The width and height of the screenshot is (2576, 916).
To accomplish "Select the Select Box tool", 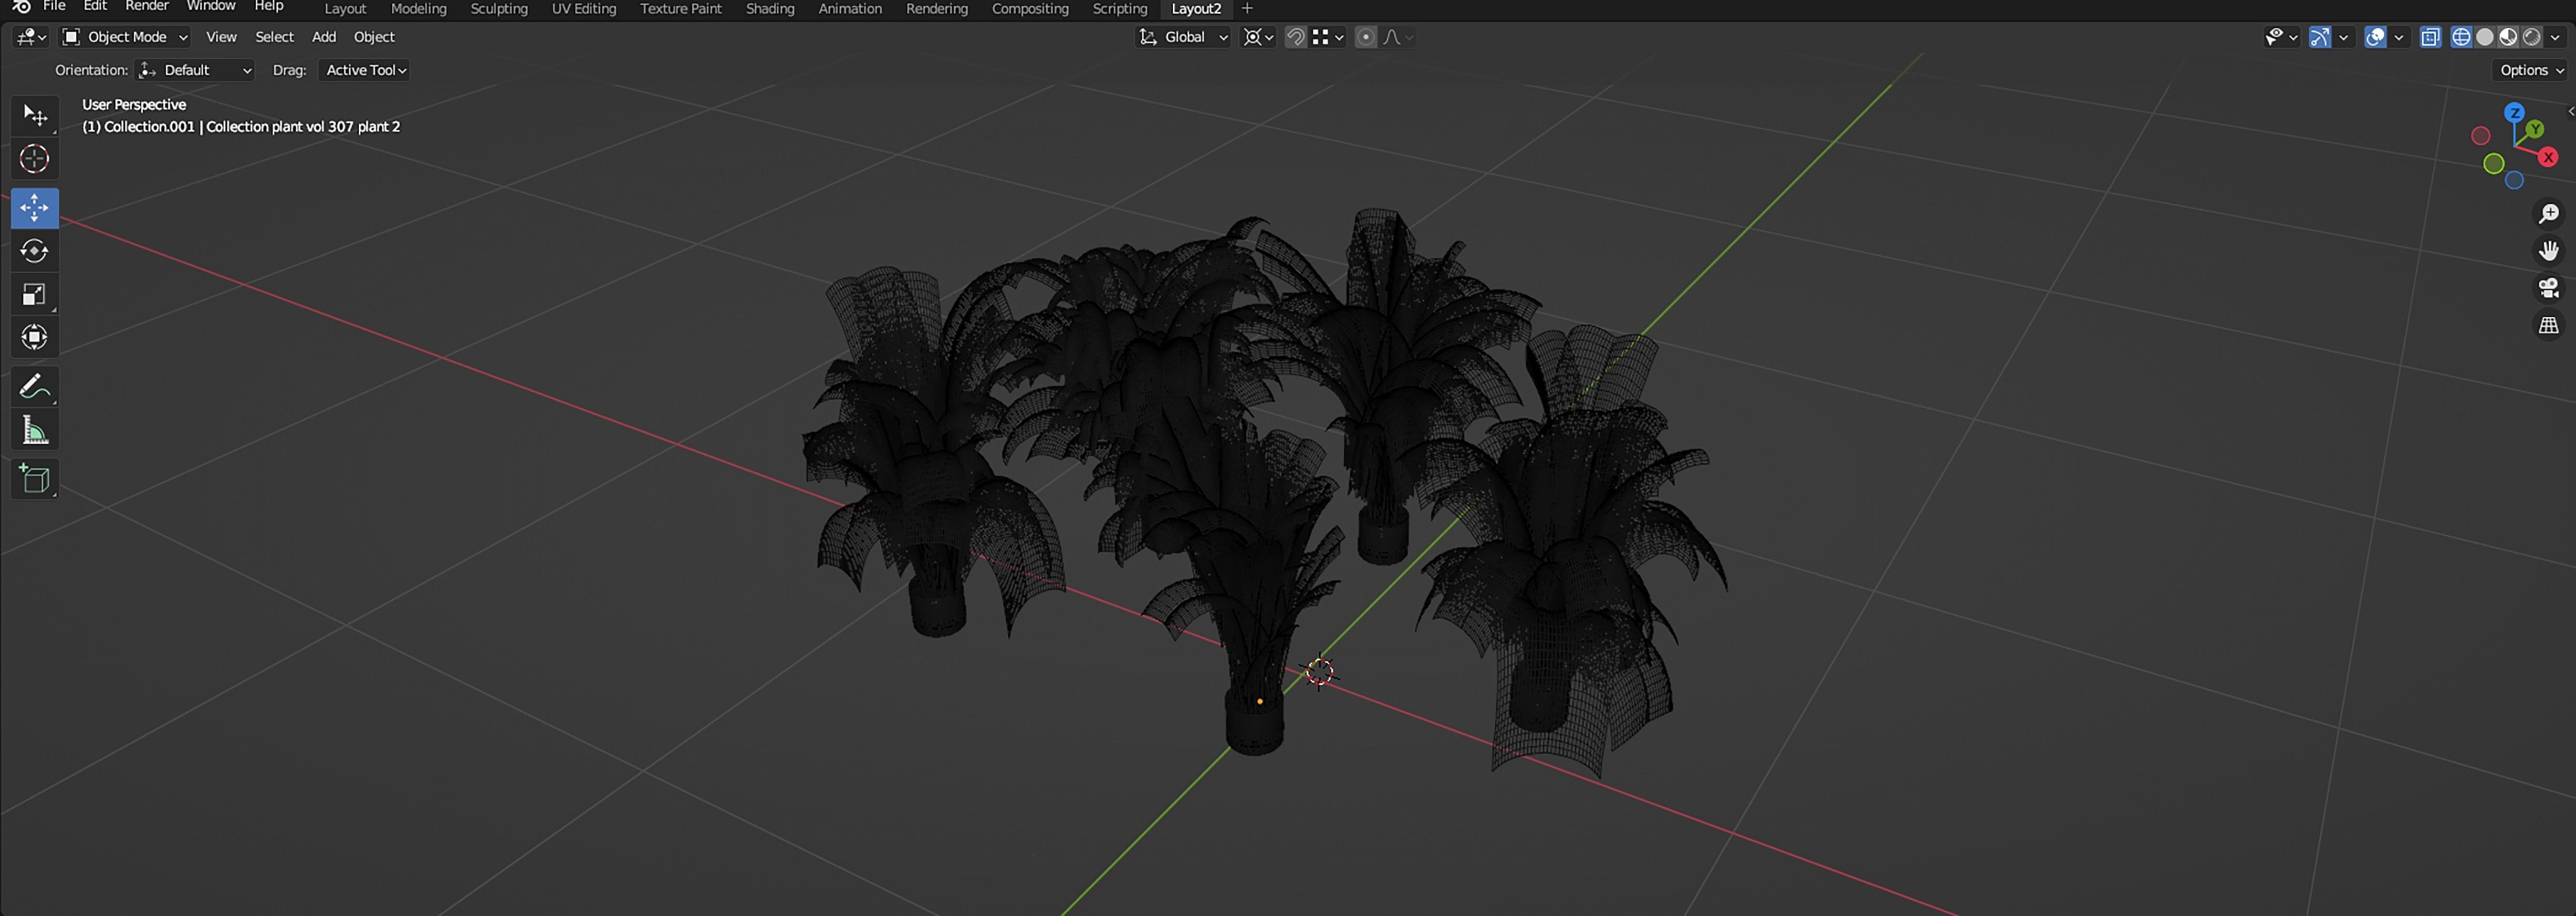I will click(x=35, y=116).
